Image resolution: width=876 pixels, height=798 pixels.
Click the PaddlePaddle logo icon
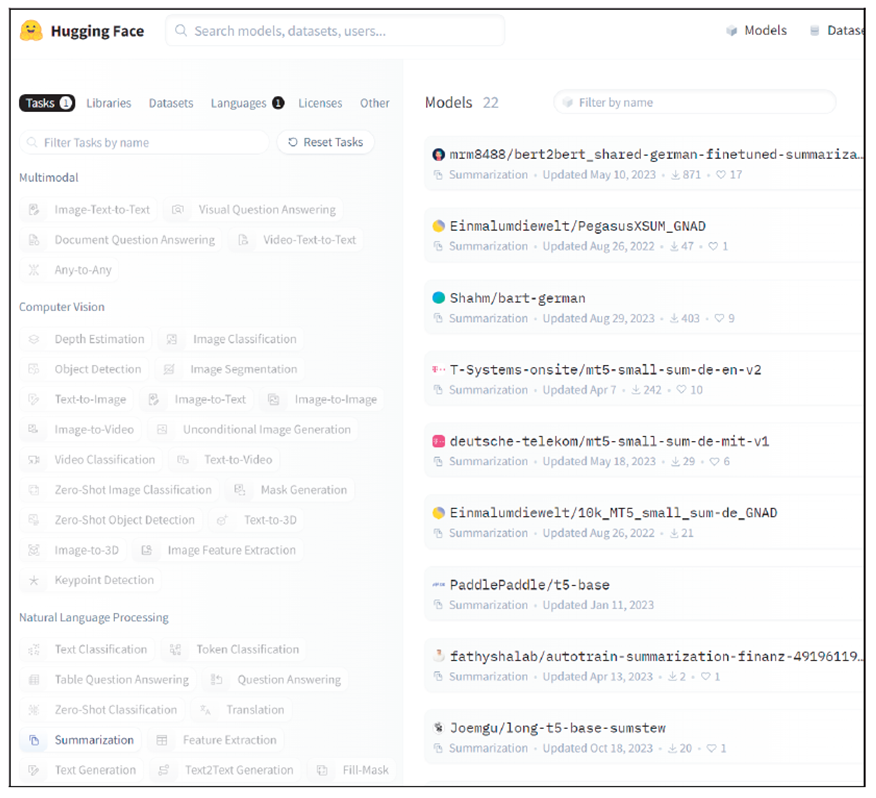click(x=439, y=585)
